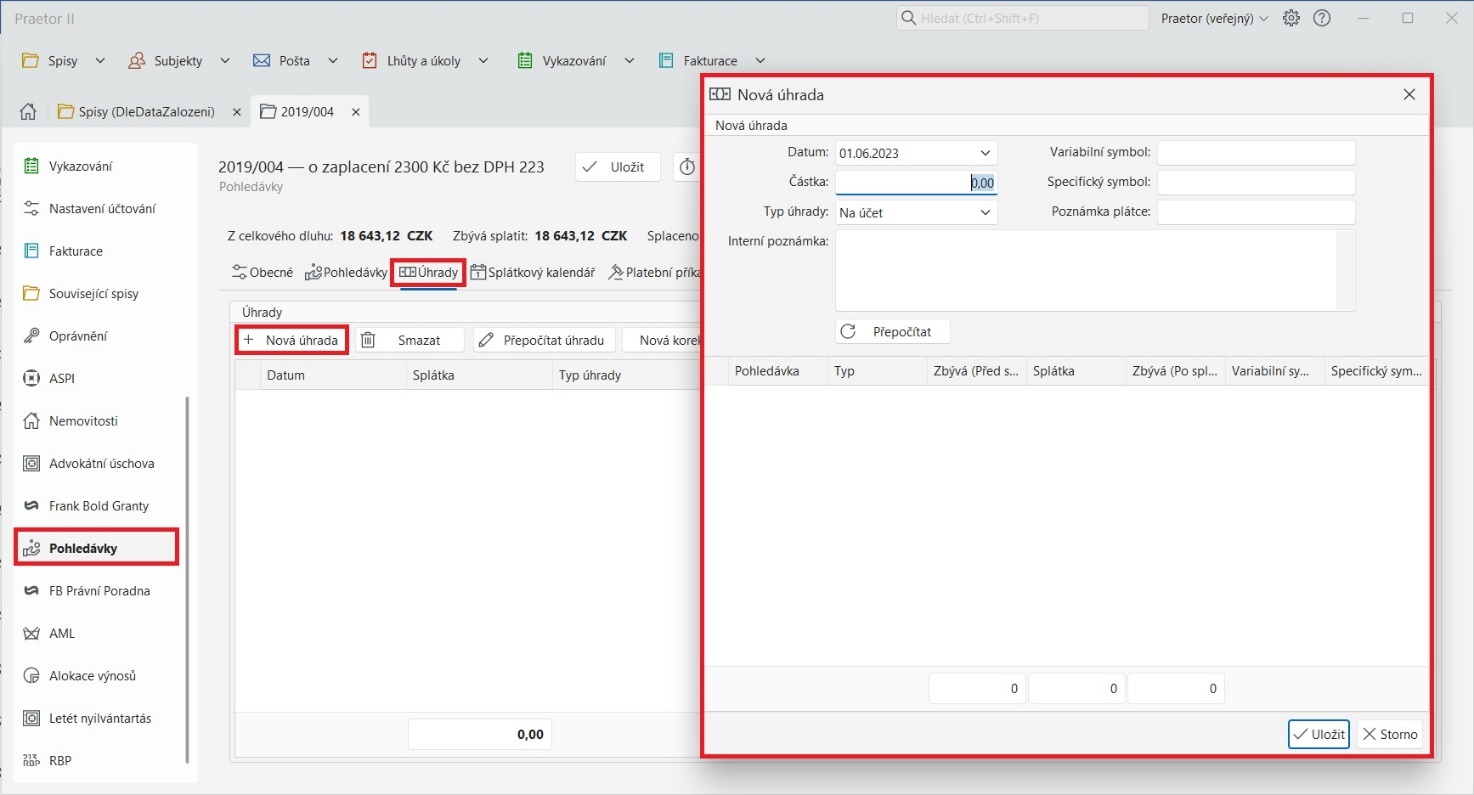Select Nemovitosti in the sidebar
1474x795 pixels.
coord(82,421)
